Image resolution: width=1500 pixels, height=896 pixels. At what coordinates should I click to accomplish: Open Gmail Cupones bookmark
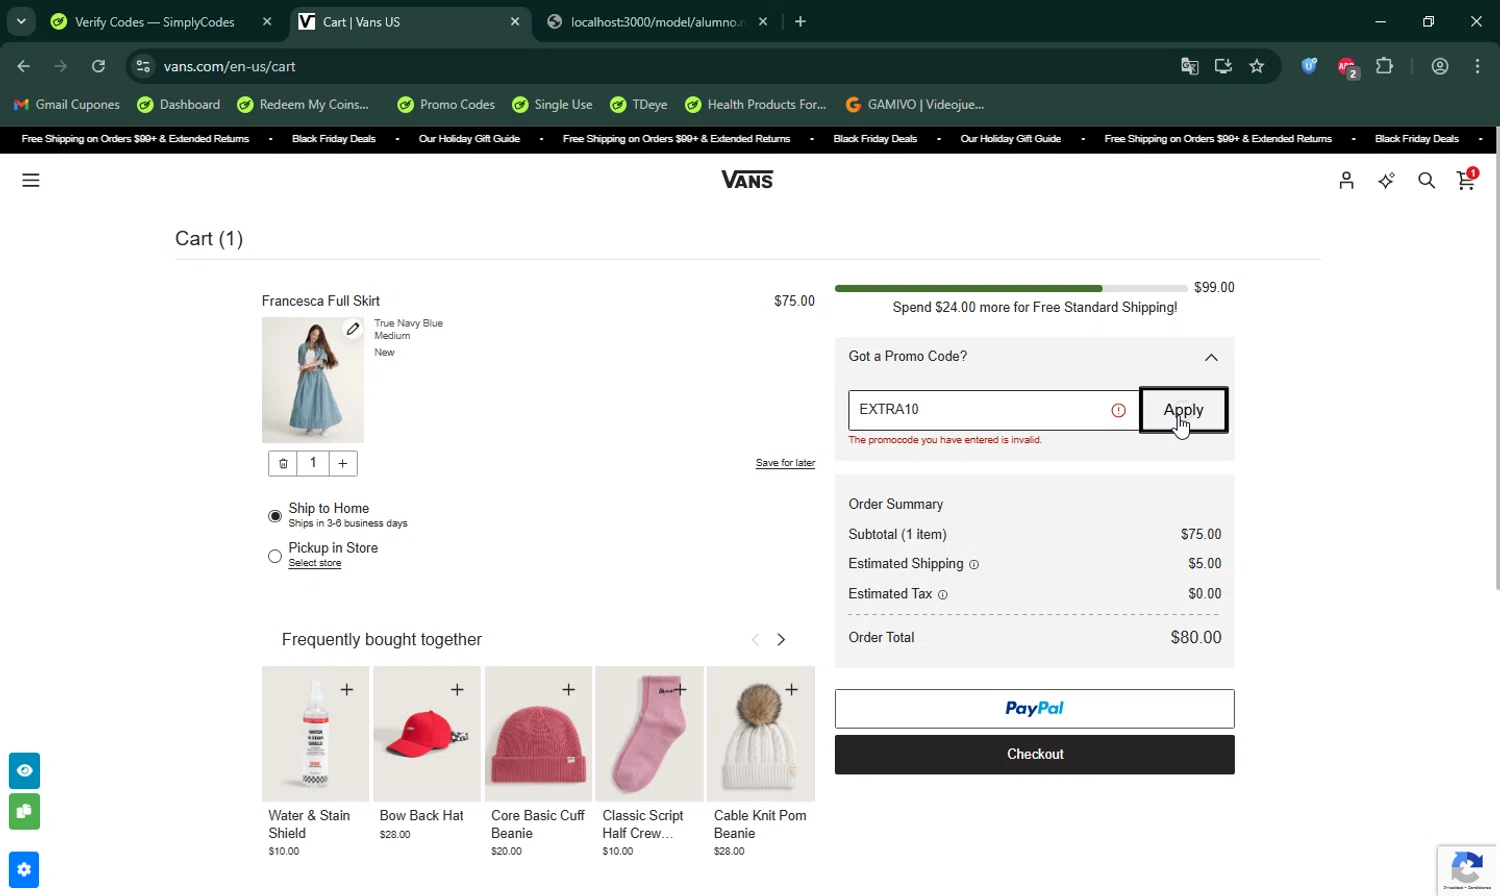click(67, 104)
